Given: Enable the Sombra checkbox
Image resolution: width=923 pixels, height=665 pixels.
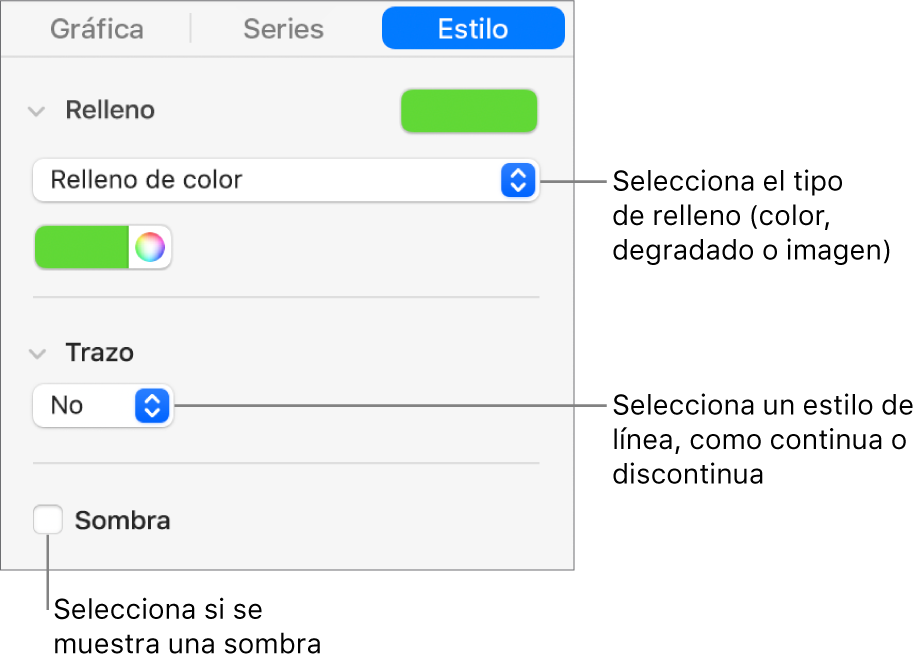Looking at the screenshot, I should coord(48,520).
